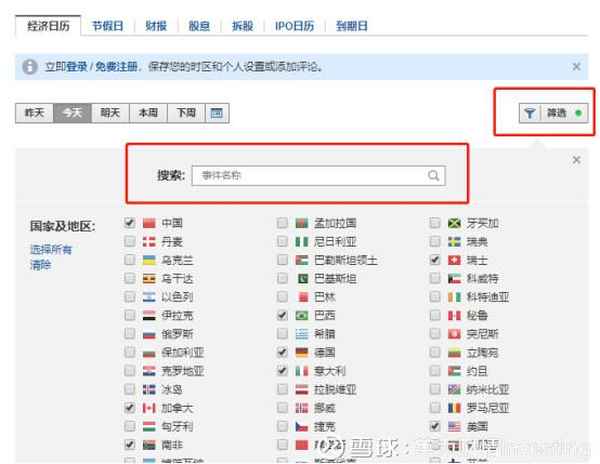The width and height of the screenshot is (600, 464).
Task: Click 选择所有 link
Action: coord(51,249)
